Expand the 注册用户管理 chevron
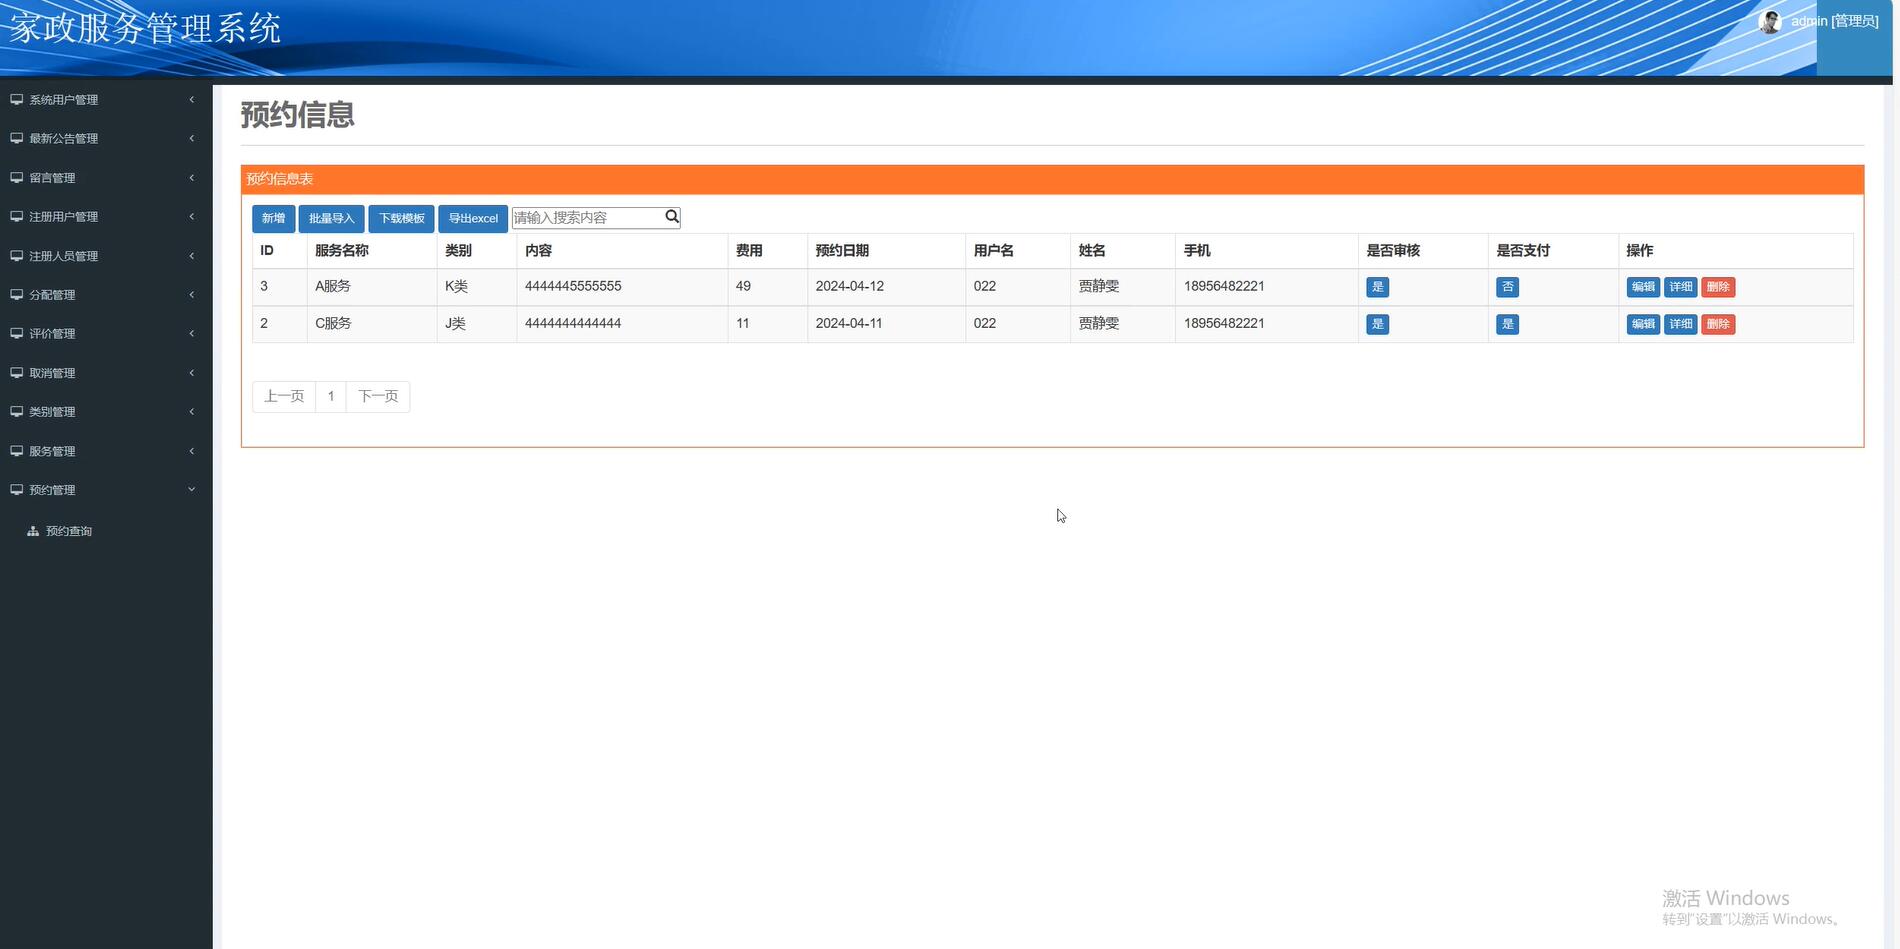 tap(191, 217)
